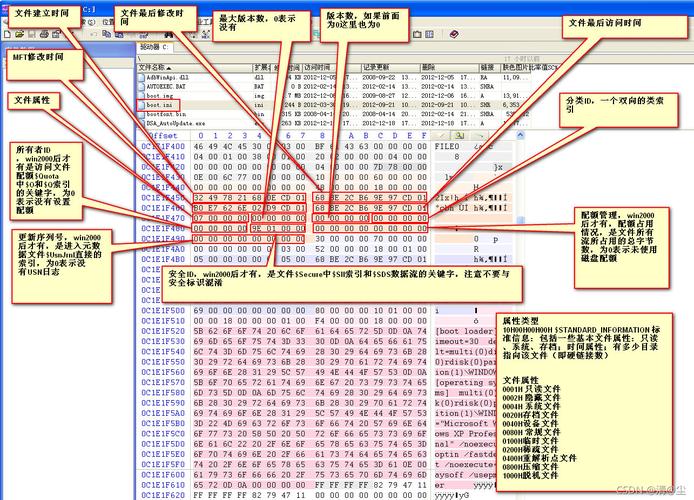The width and height of the screenshot is (694, 500).
Task: Click the red book help icon
Action: click(x=454, y=34)
